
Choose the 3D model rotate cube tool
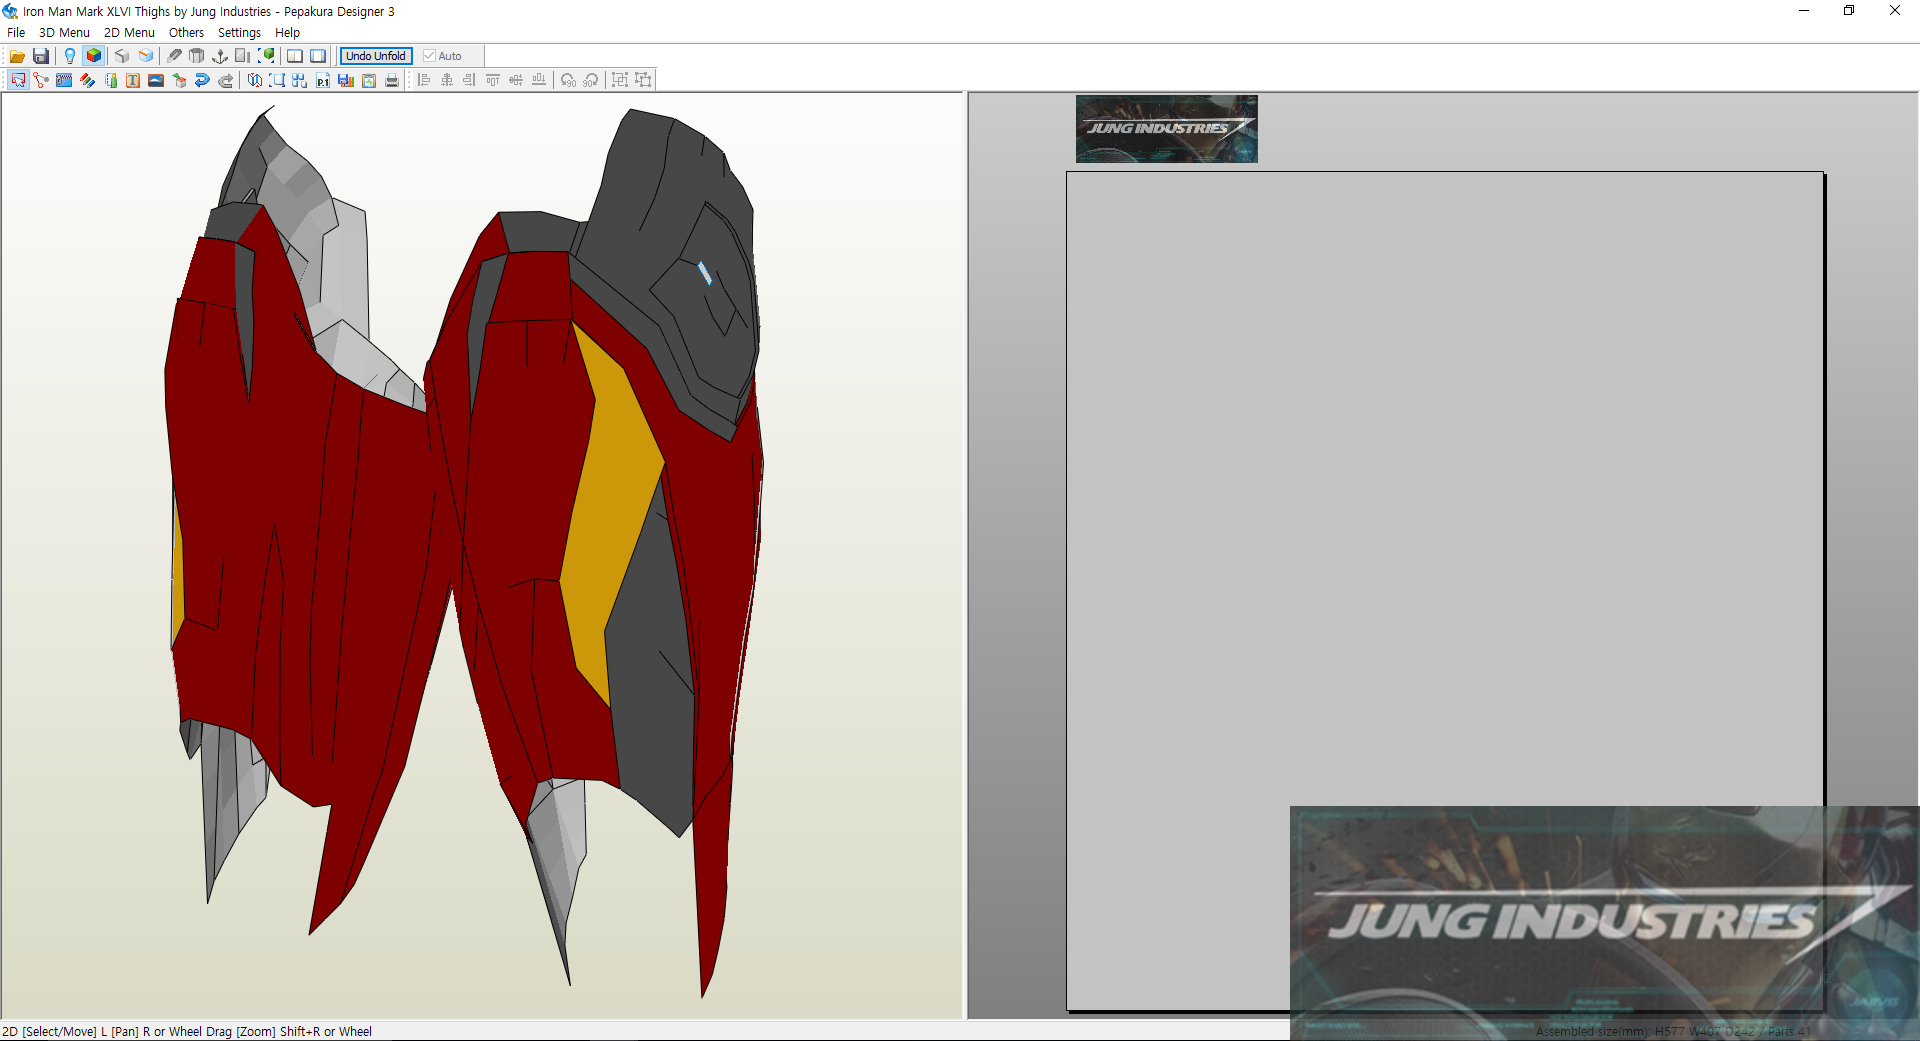click(x=179, y=80)
